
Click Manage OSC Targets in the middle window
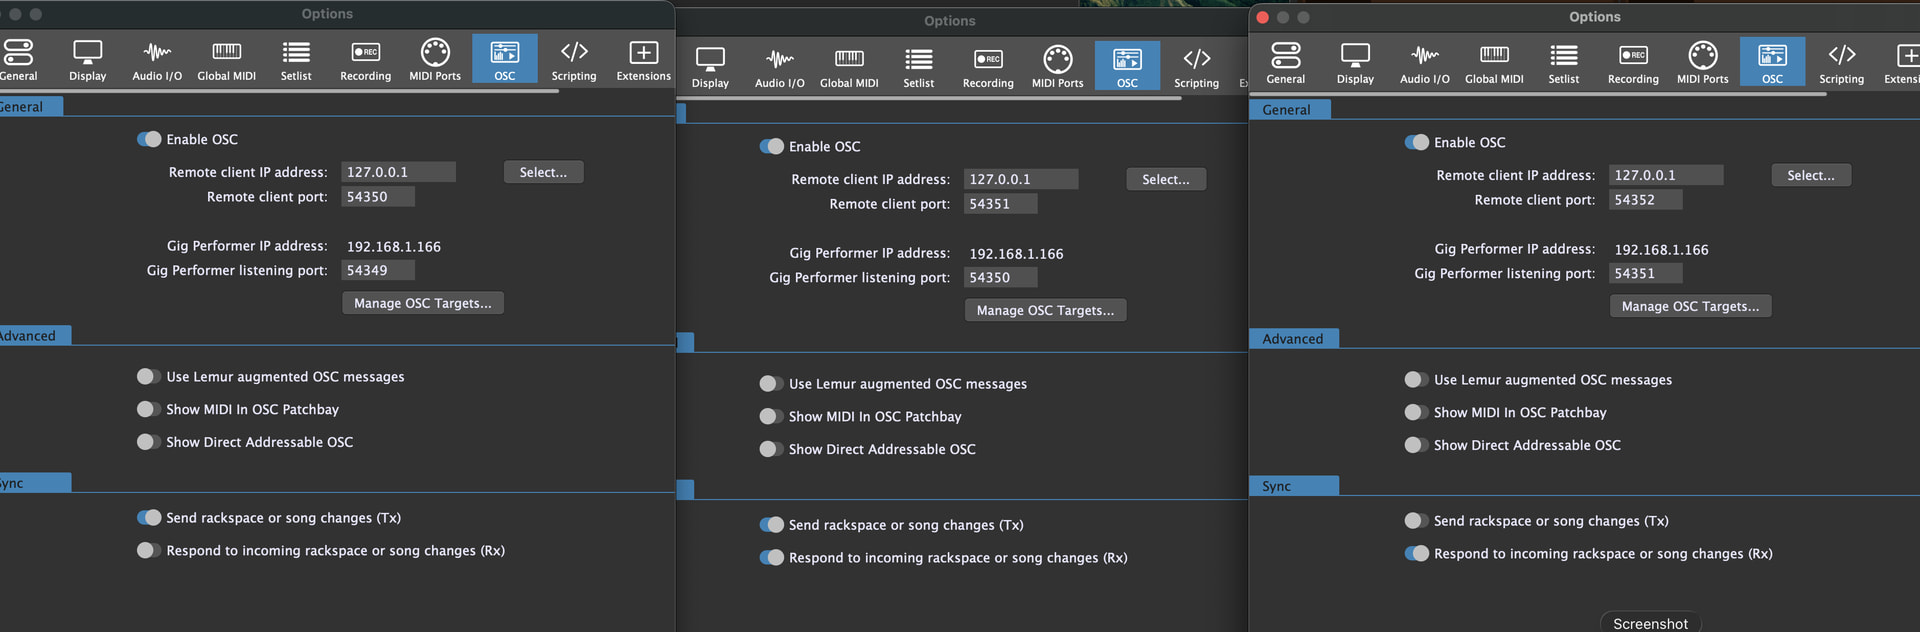pos(1045,311)
